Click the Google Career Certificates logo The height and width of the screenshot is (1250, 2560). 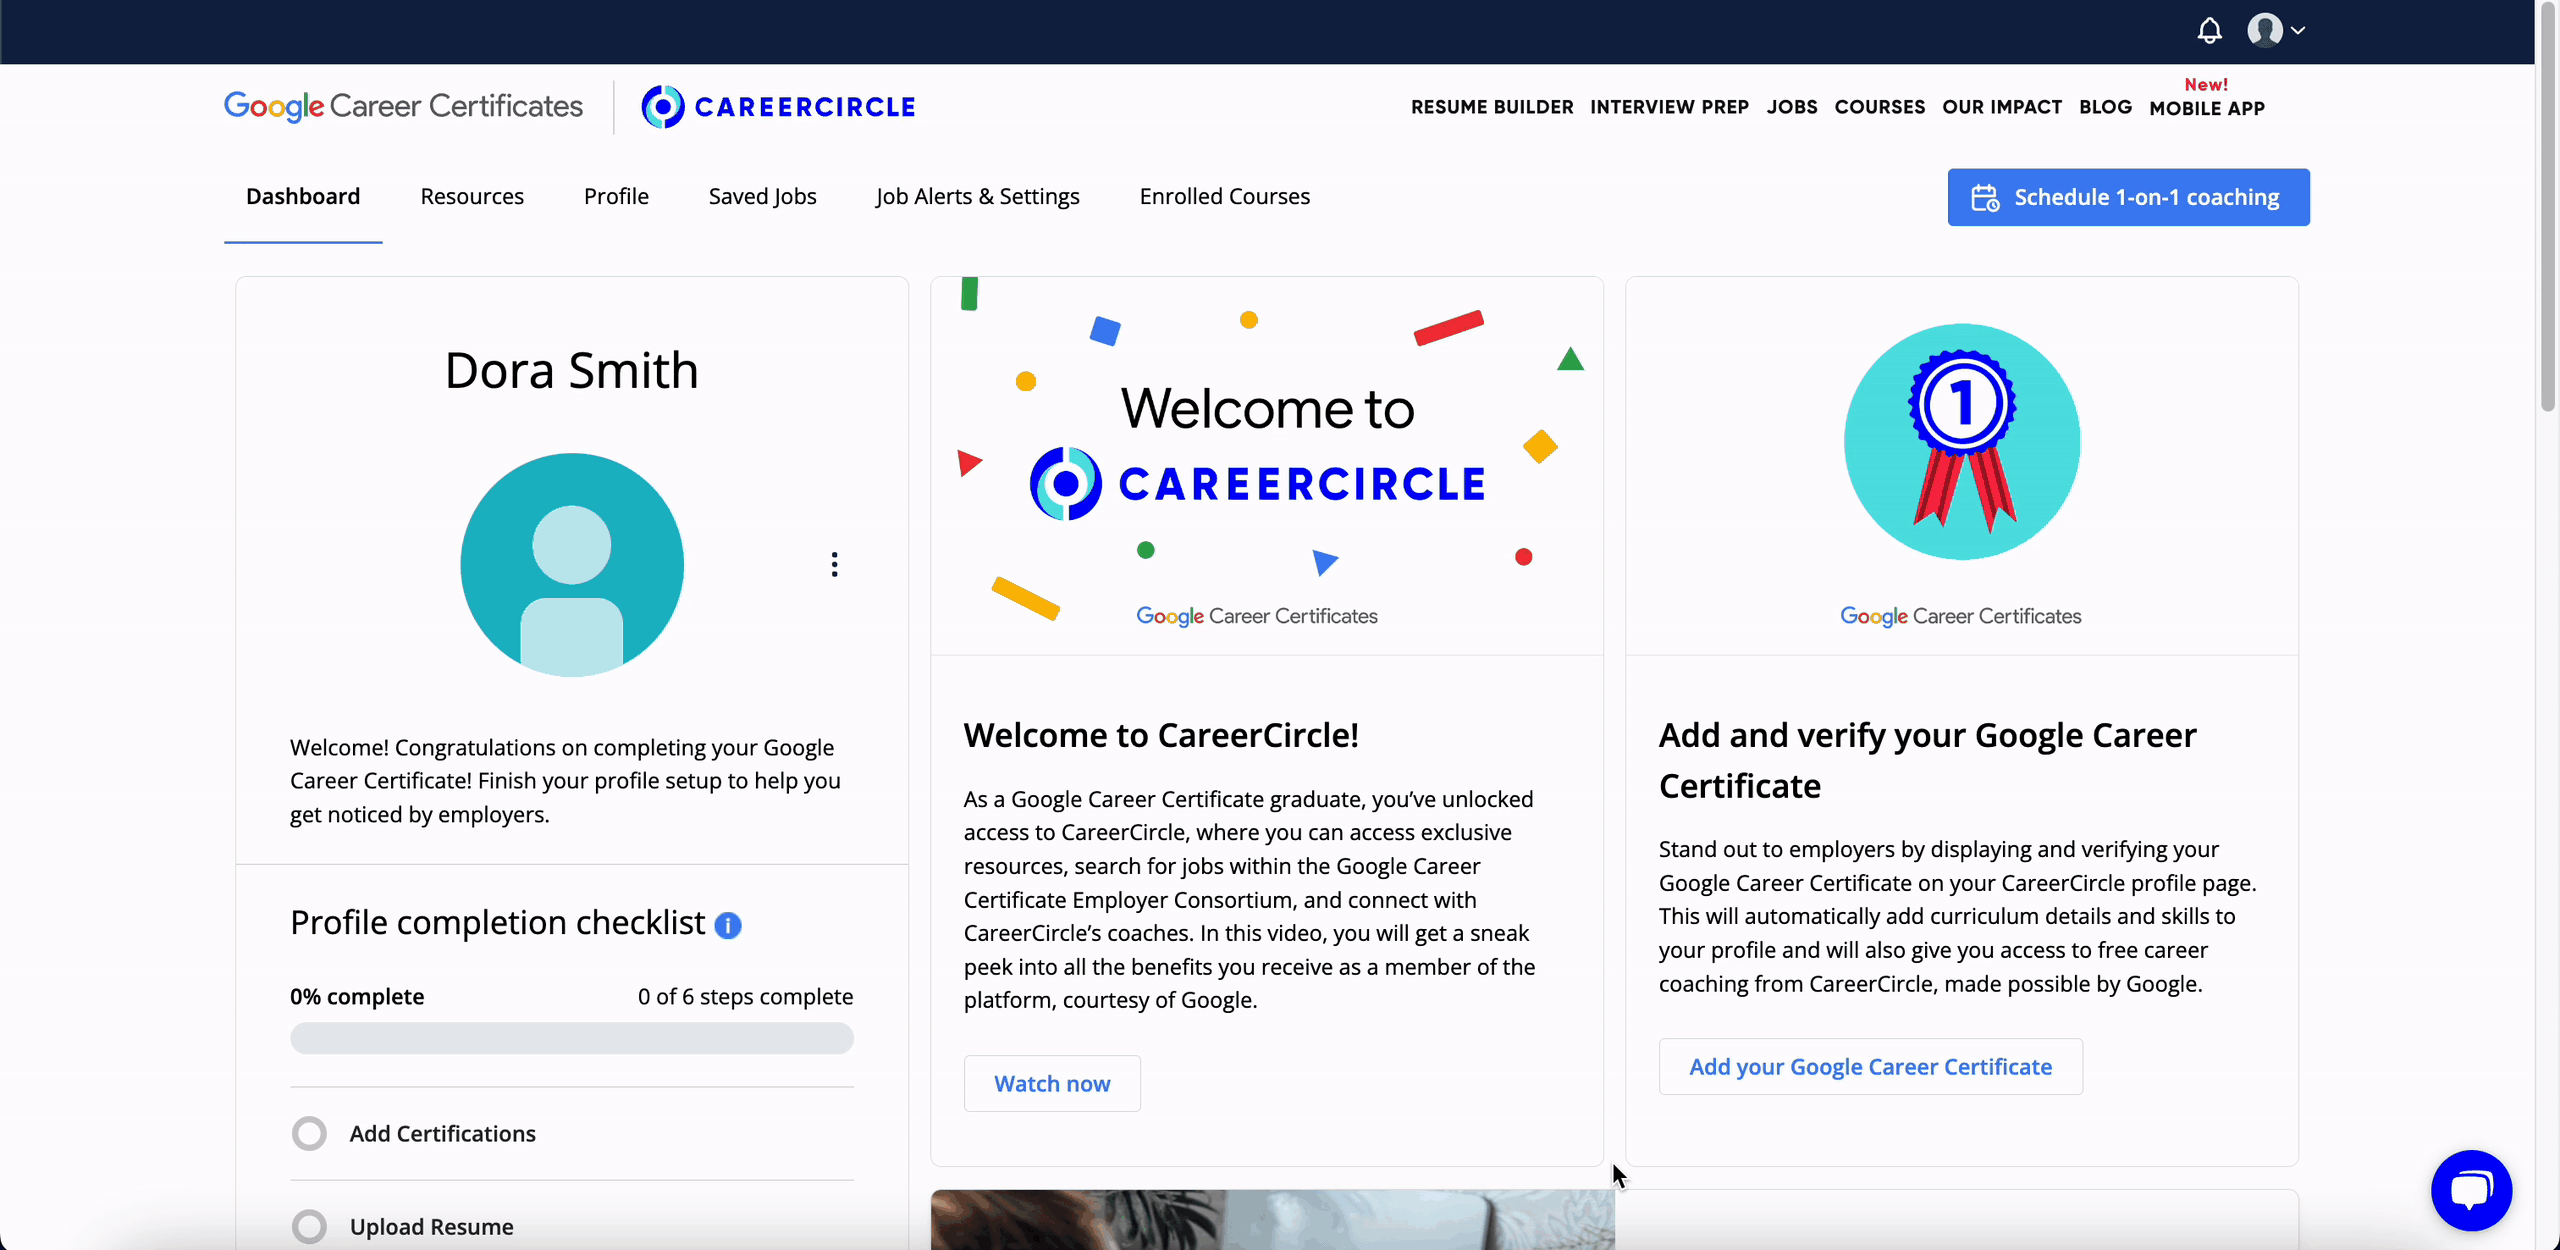coord(403,106)
